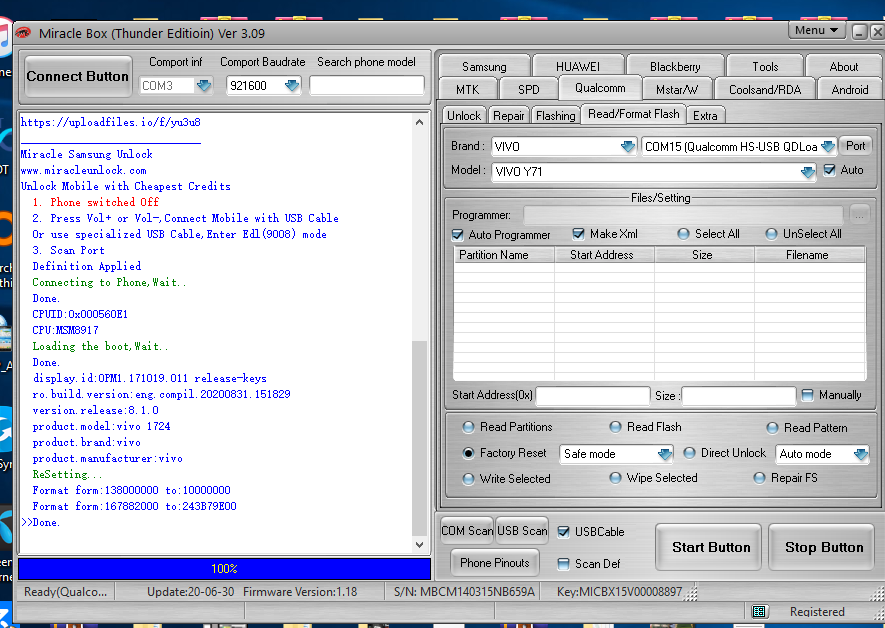Open the Safe mode dropdown
This screenshot has height=628, width=885.
pos(664,454)
